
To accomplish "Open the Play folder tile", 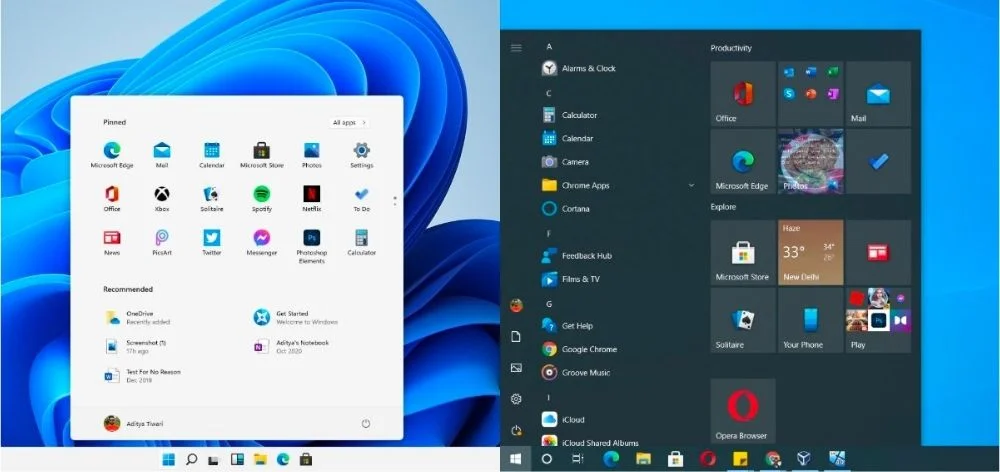I will 878,320.
